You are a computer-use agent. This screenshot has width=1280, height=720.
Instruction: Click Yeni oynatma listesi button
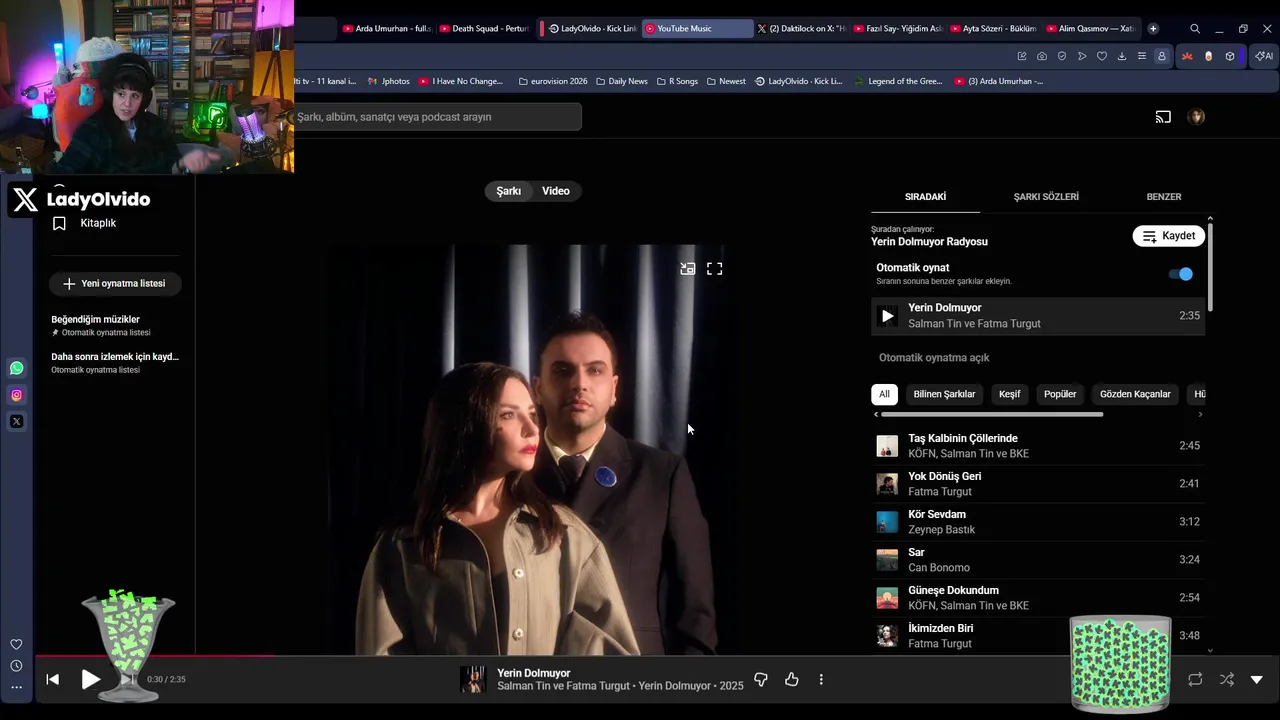[115, 284]
